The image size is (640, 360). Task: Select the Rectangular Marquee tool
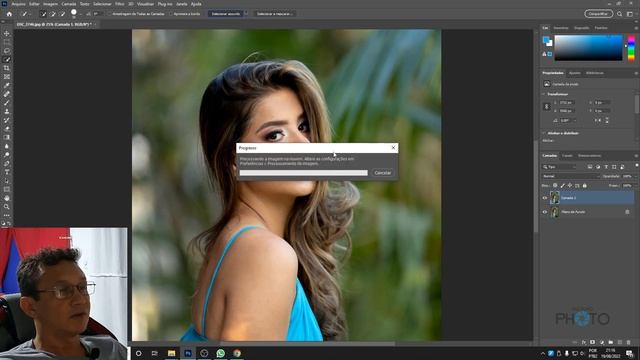tap(7, 42)
